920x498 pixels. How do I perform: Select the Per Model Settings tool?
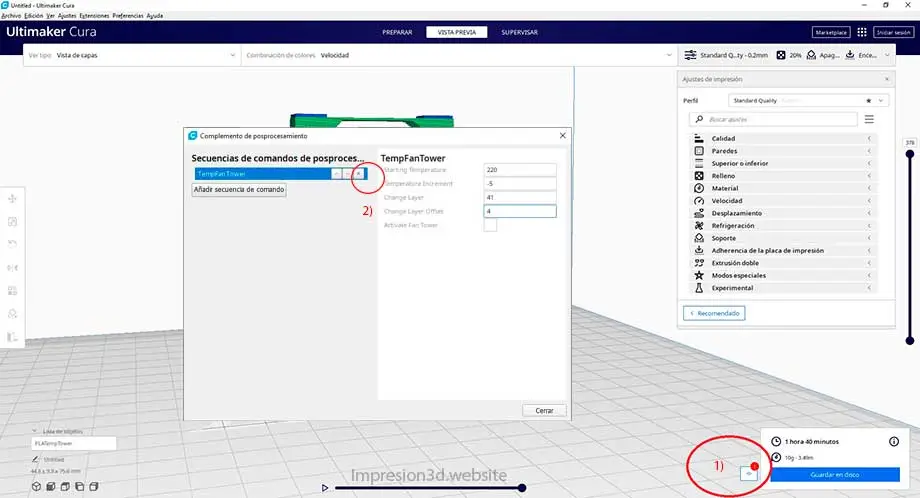[x=12, y=291]
